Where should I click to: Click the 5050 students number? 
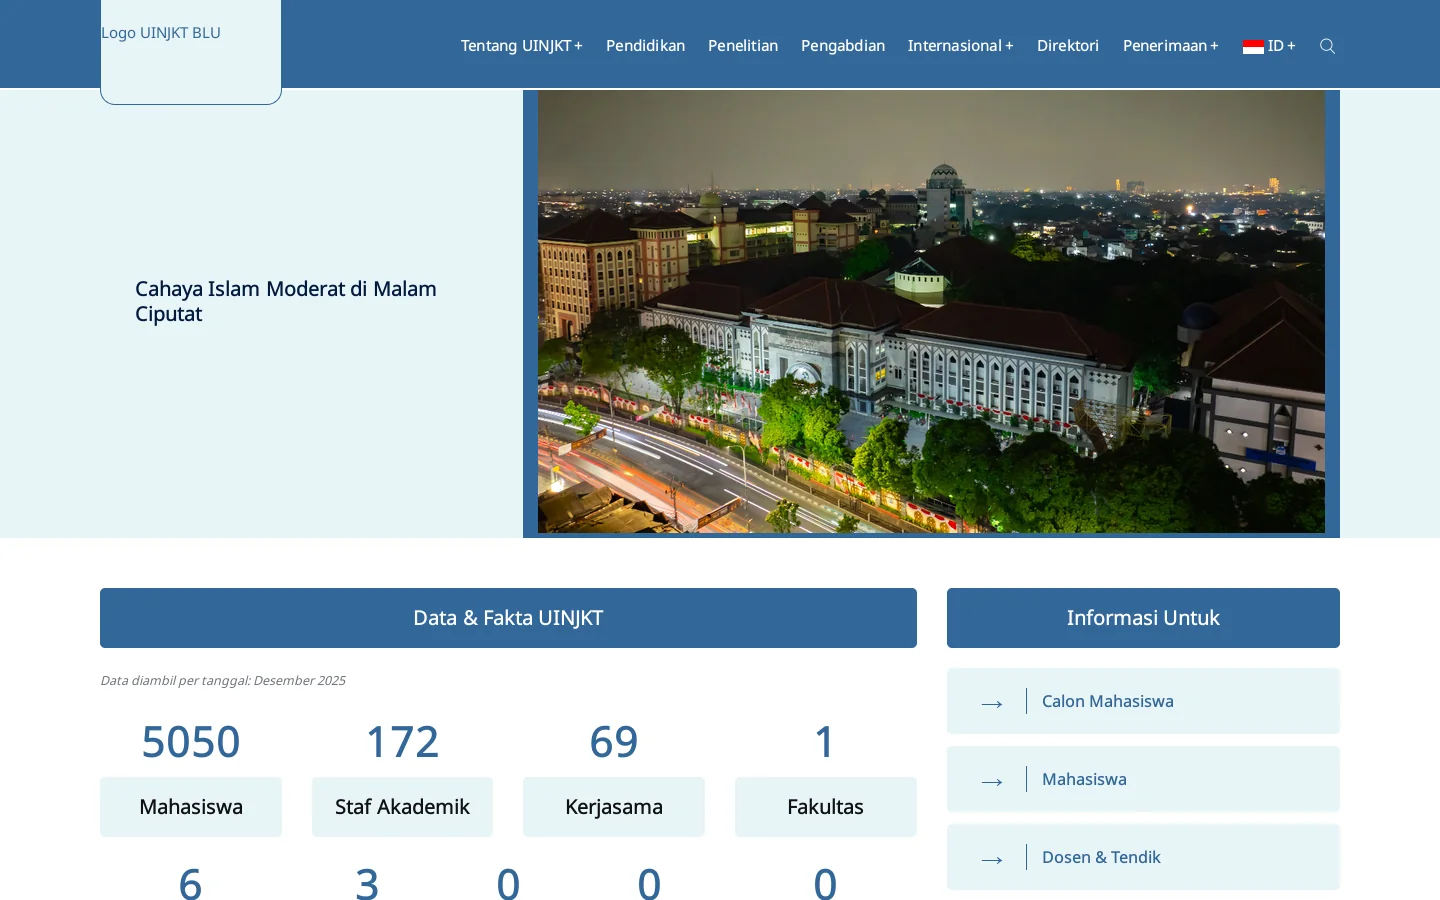click(x=191, y=742)
